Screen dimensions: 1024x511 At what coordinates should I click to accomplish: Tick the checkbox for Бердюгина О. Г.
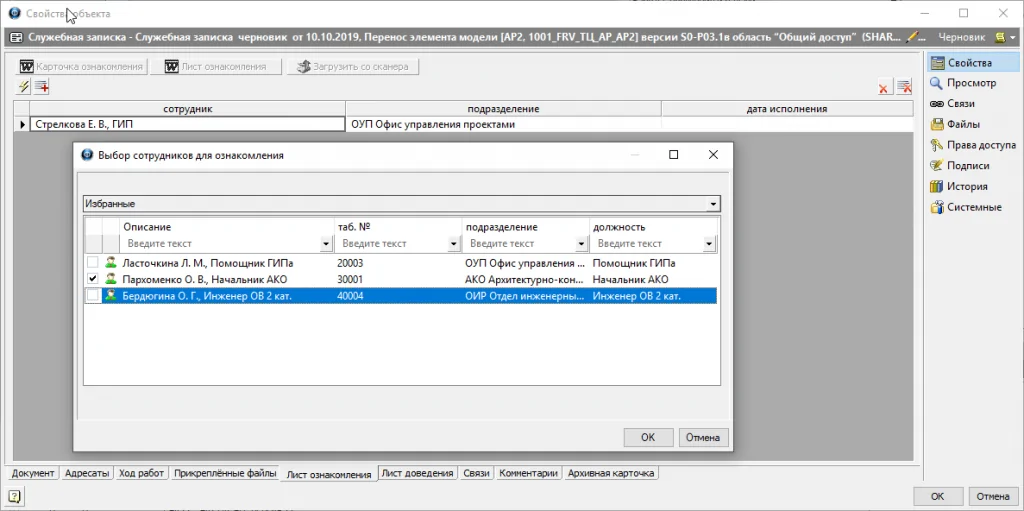tap(93, 296)
